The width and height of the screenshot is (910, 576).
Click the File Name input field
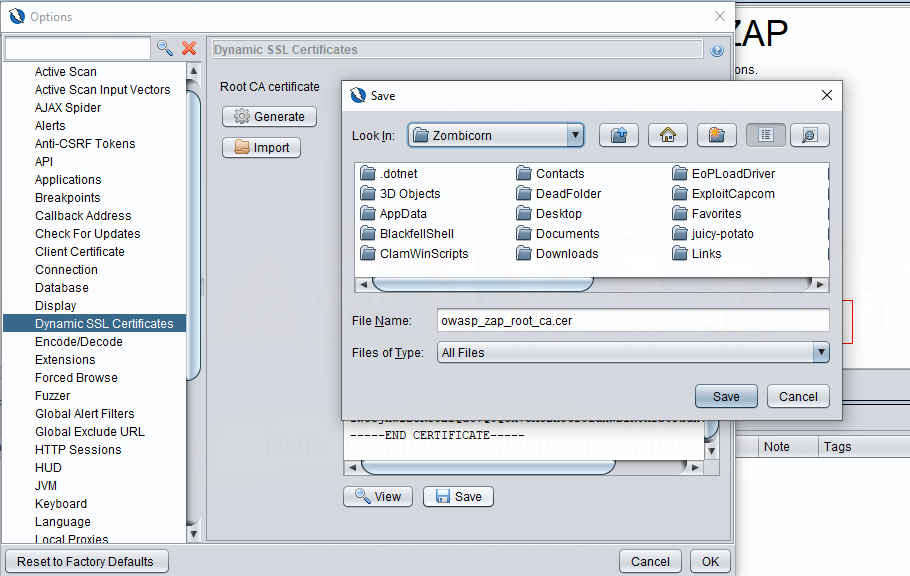[633, 321]
